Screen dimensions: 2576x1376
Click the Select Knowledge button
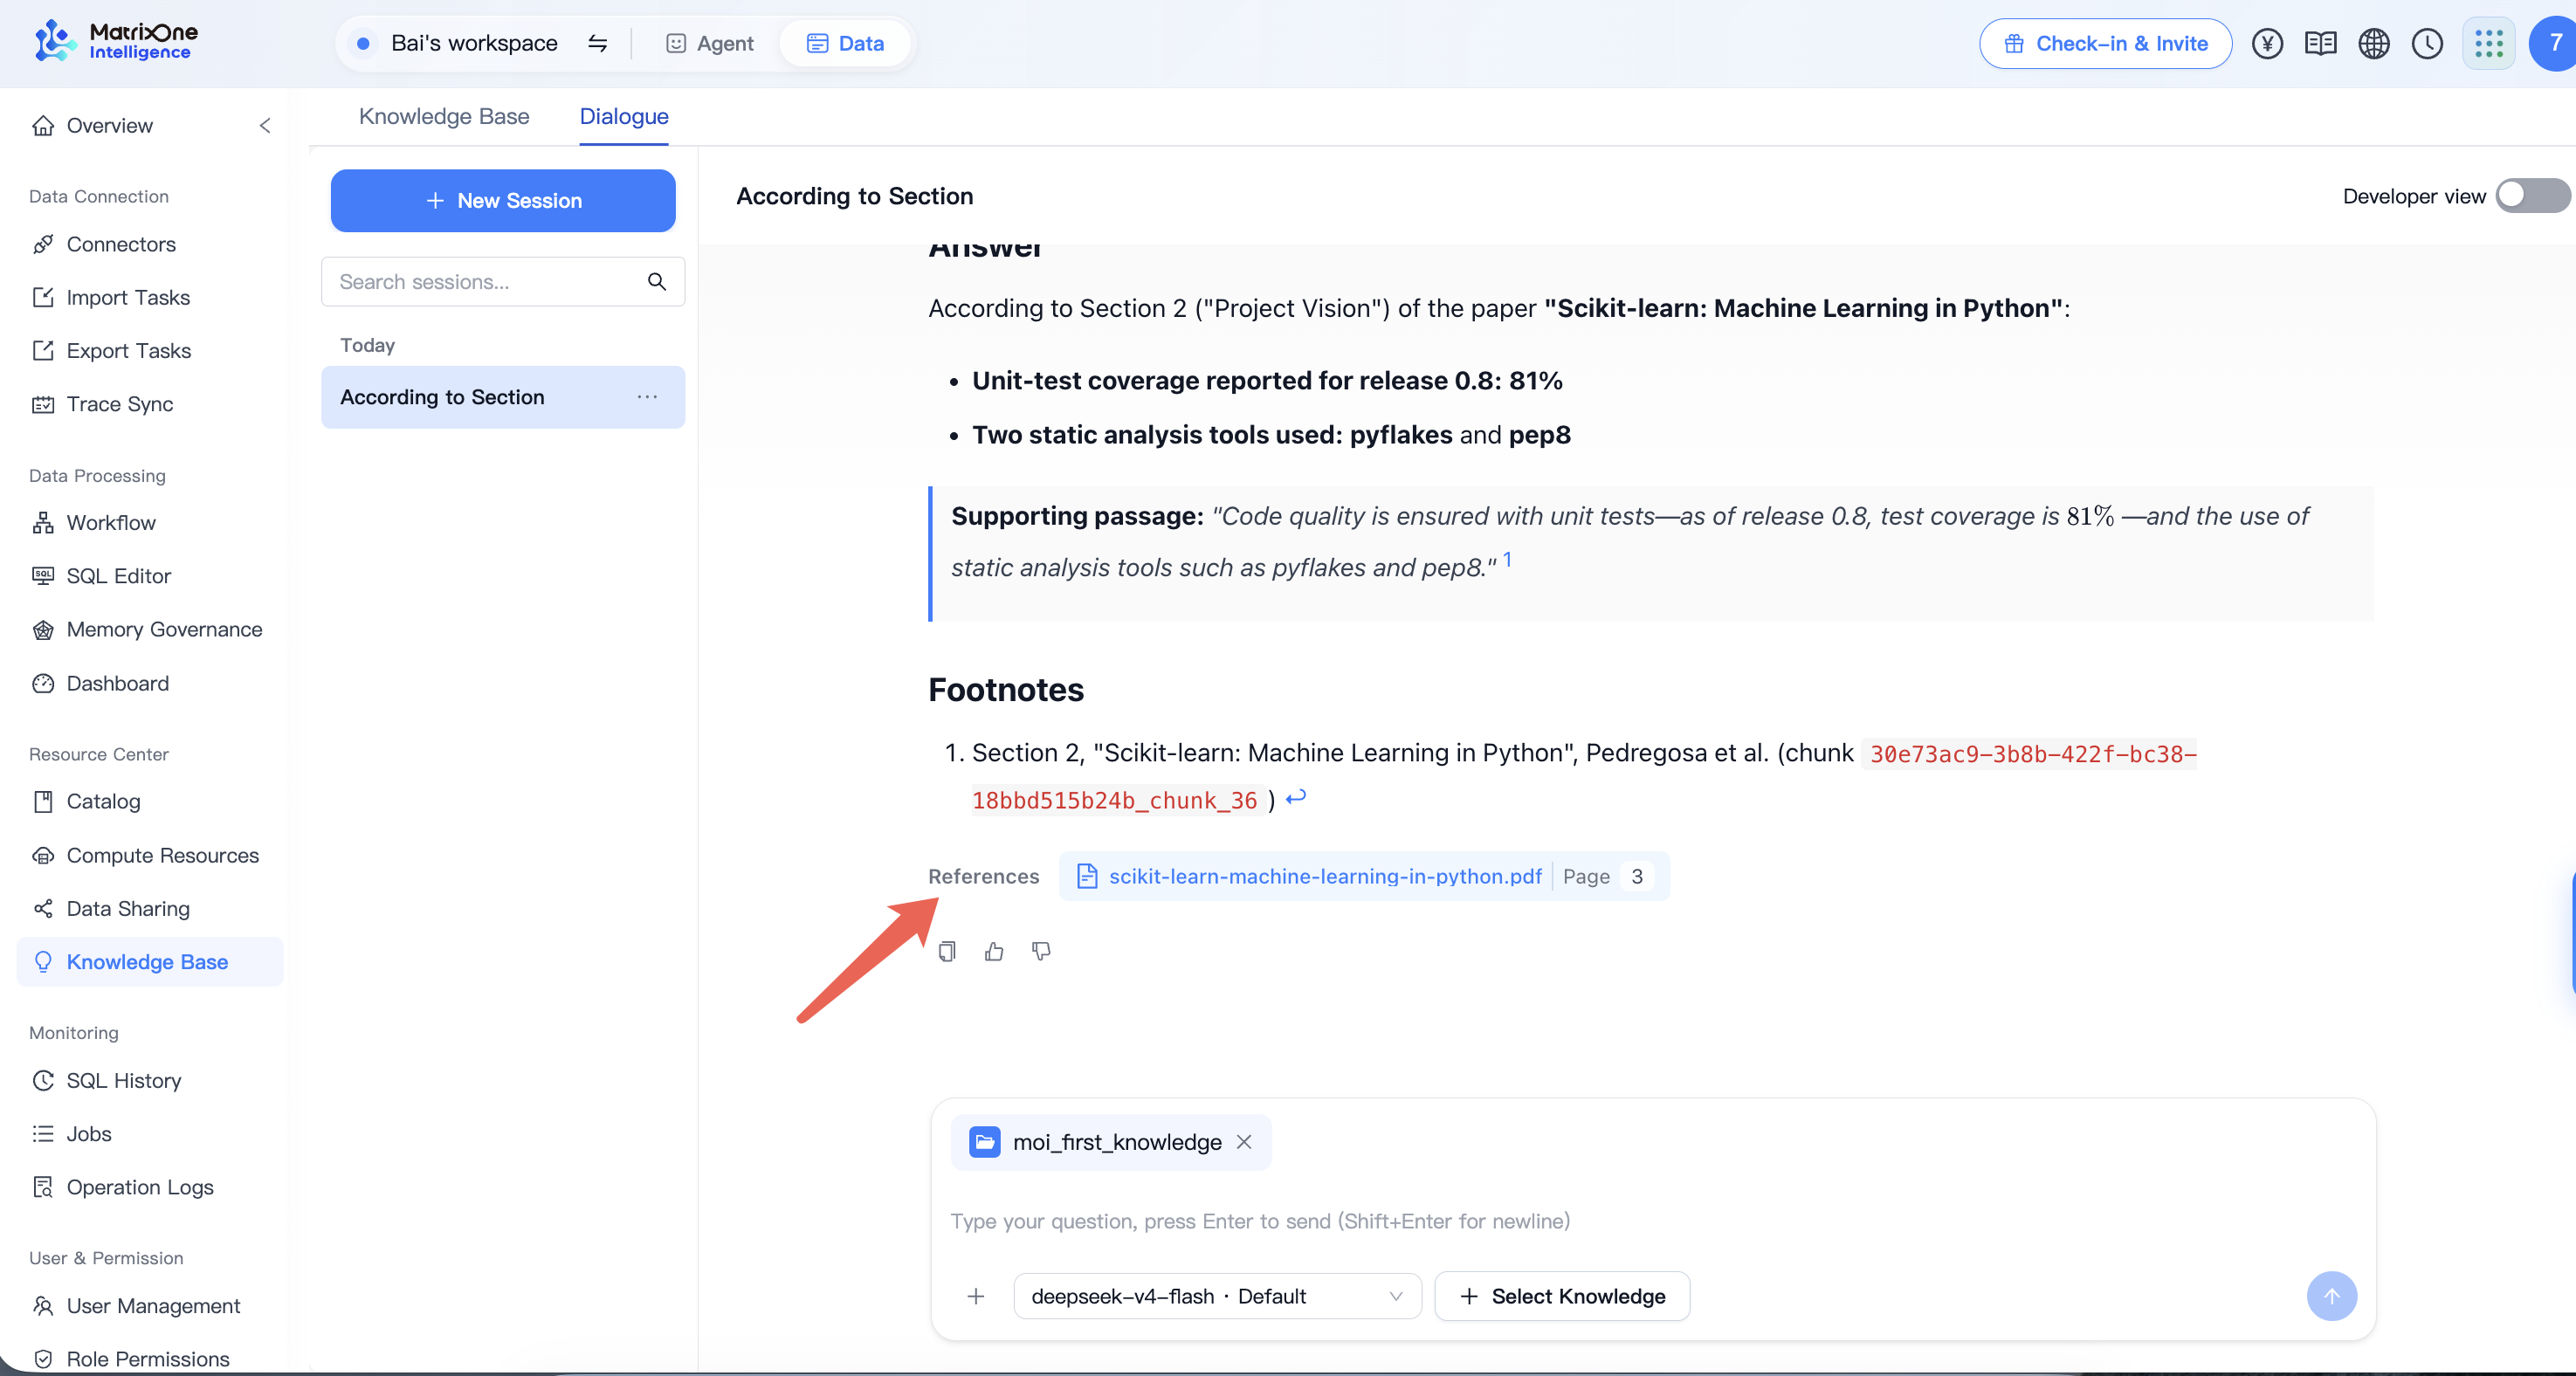1562,1296
